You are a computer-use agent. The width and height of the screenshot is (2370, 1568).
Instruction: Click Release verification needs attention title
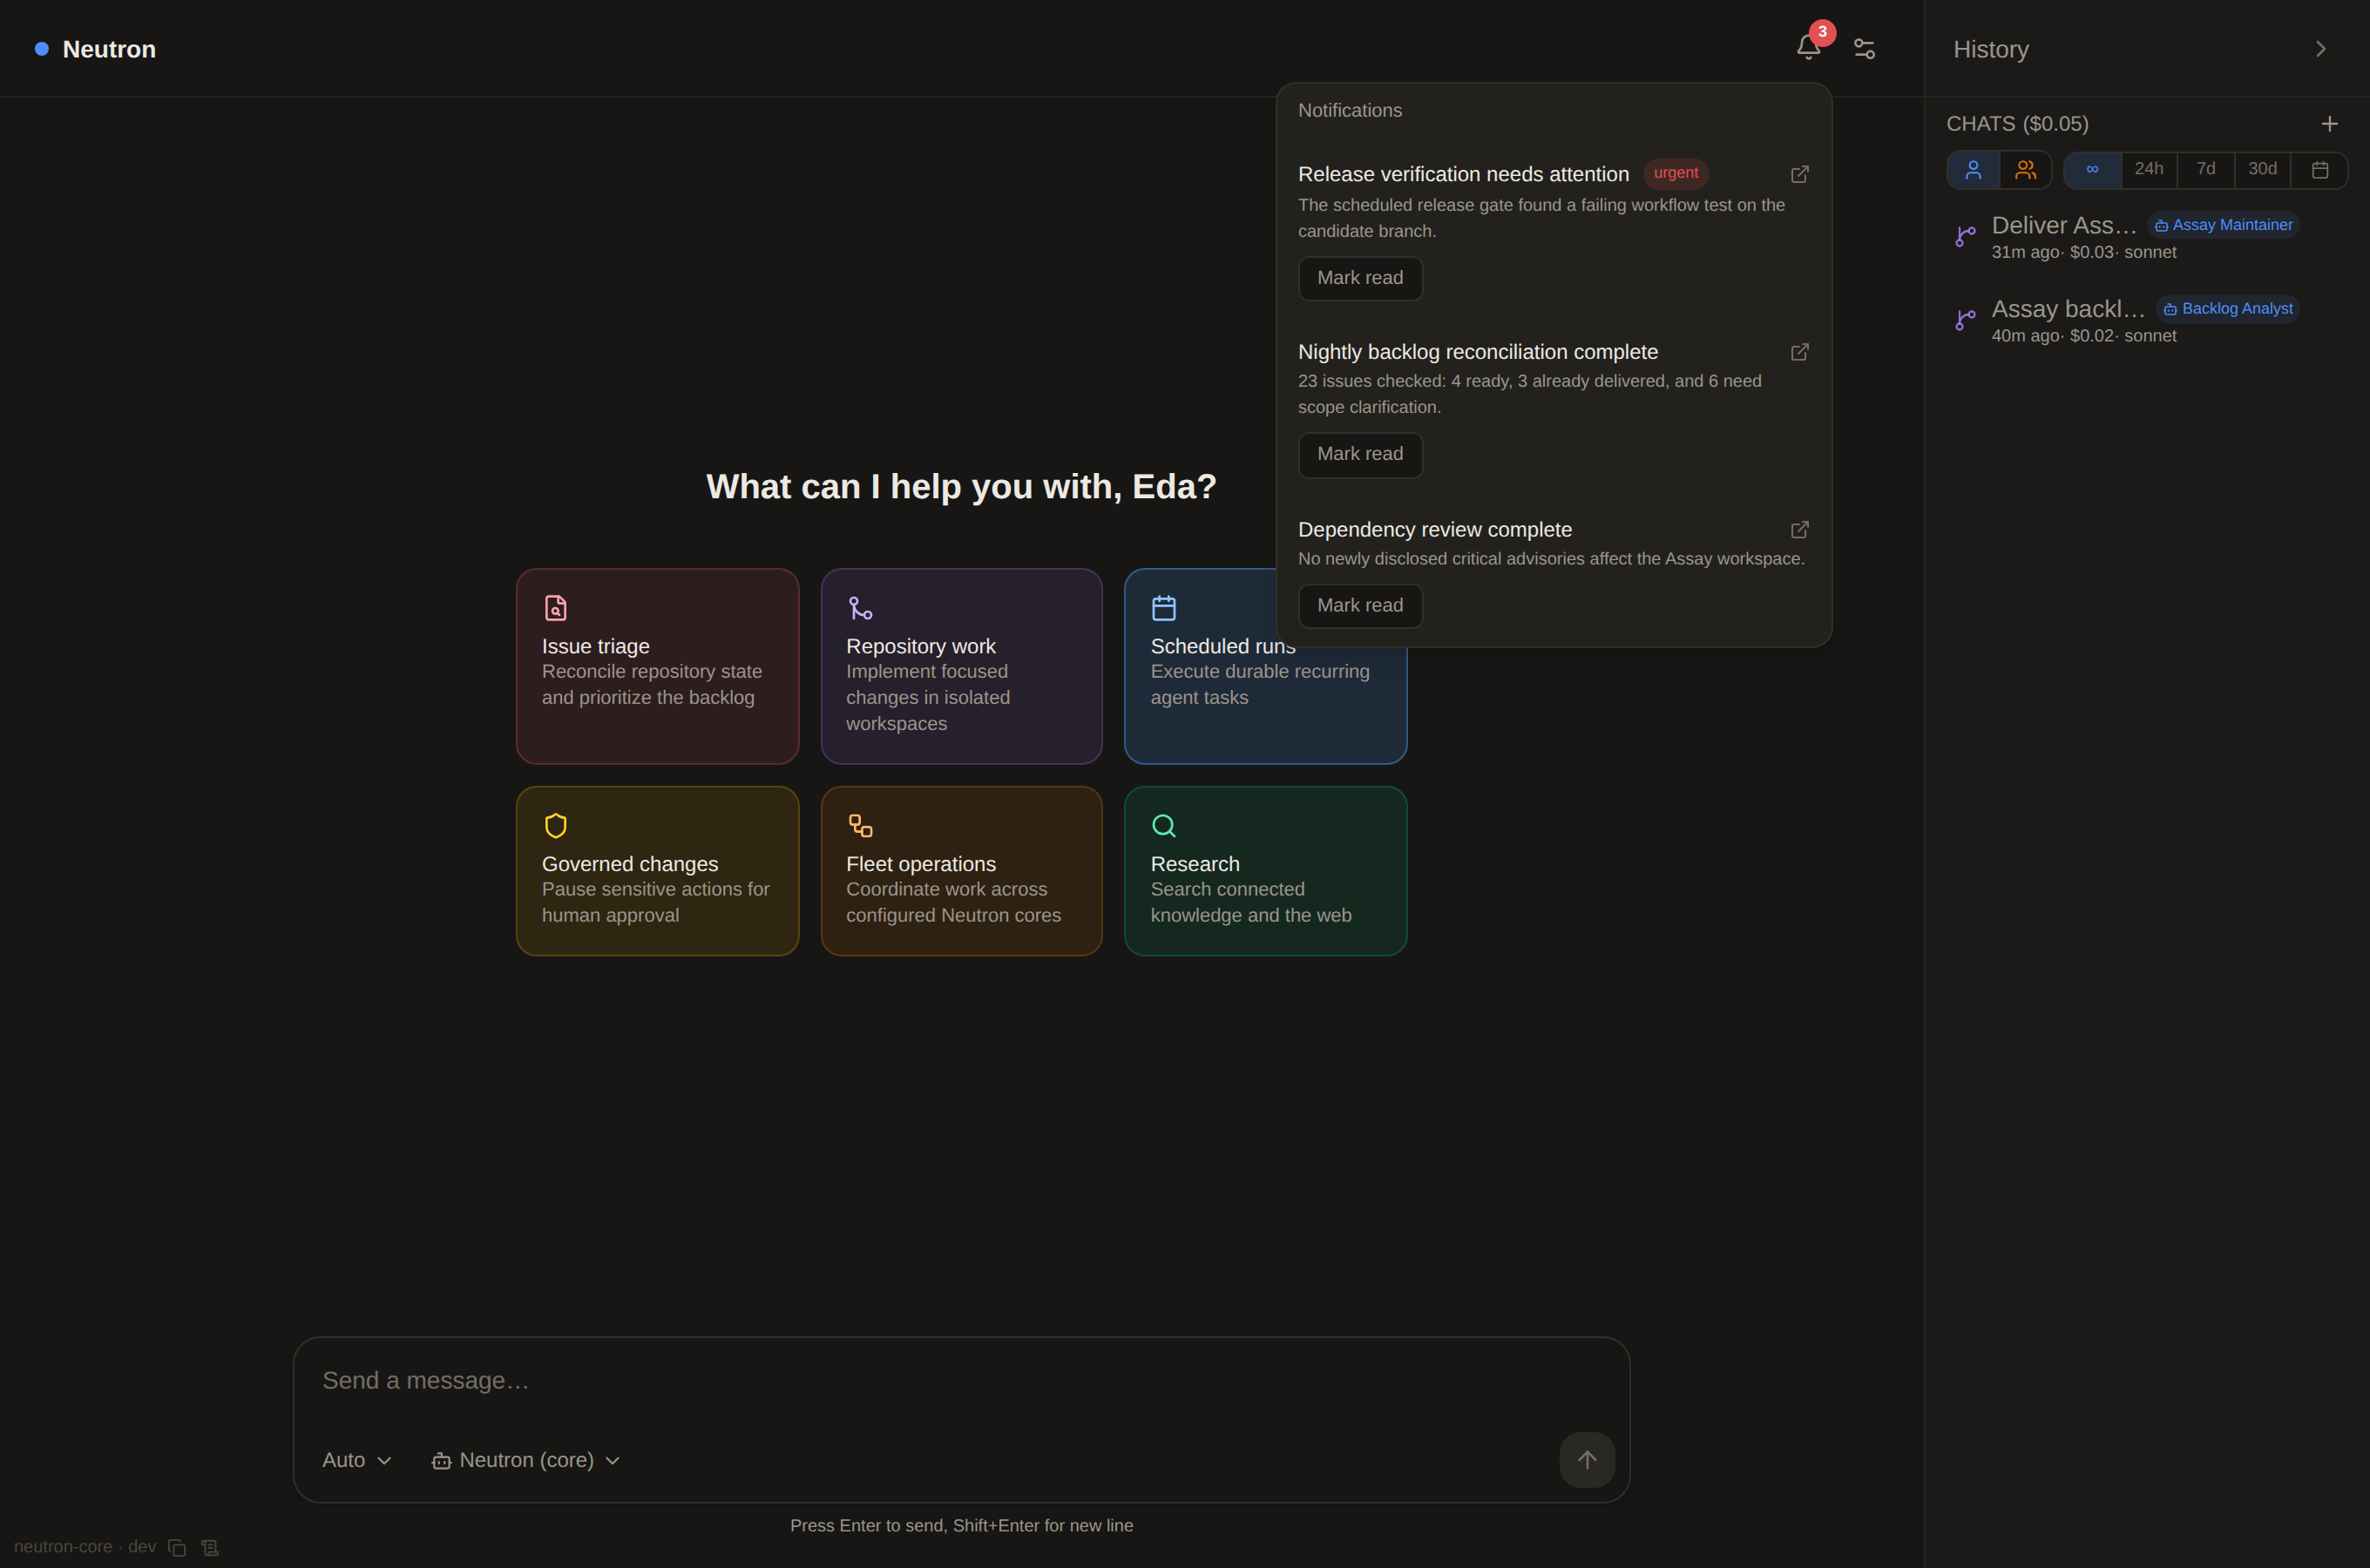(1463, 174)
